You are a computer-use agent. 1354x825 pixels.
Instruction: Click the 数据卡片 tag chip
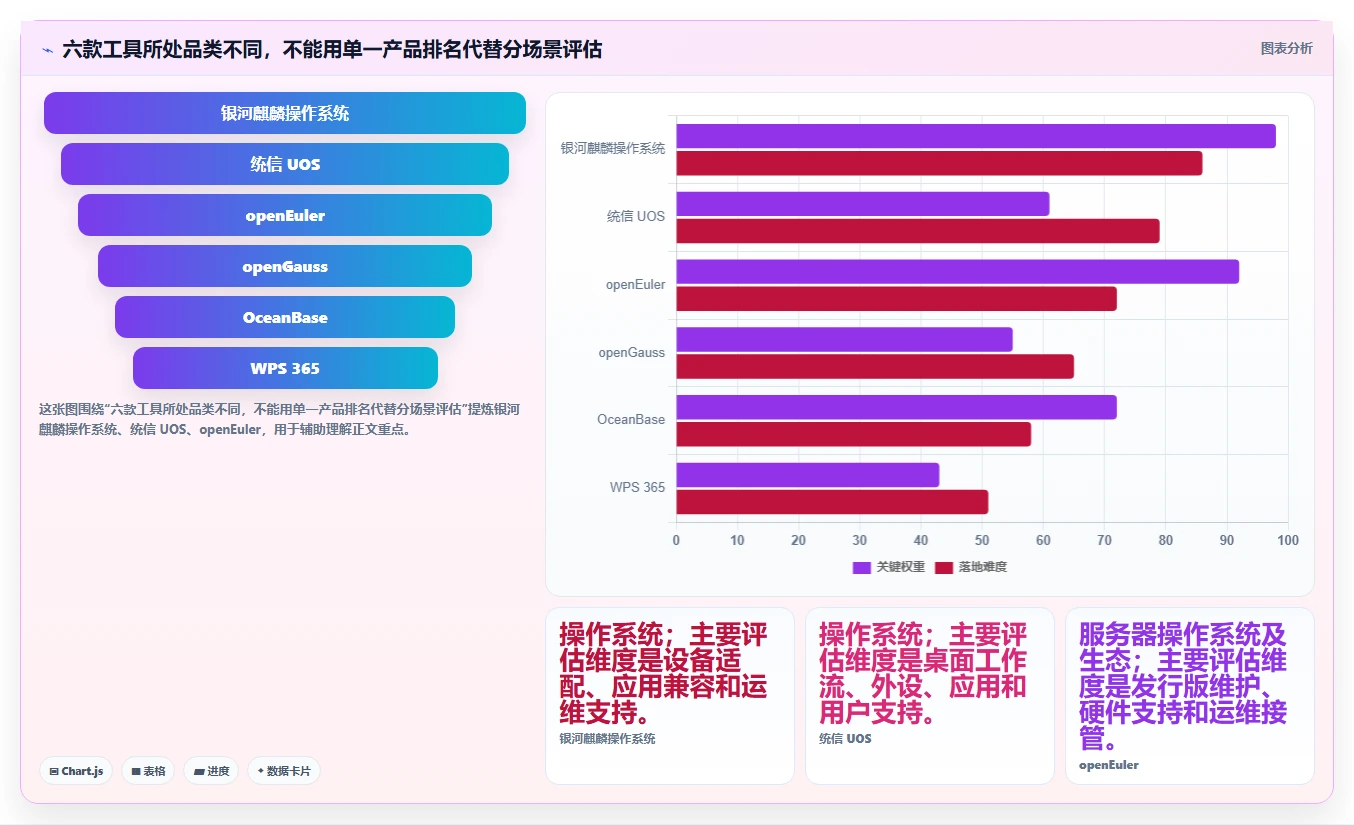point(284,771)
